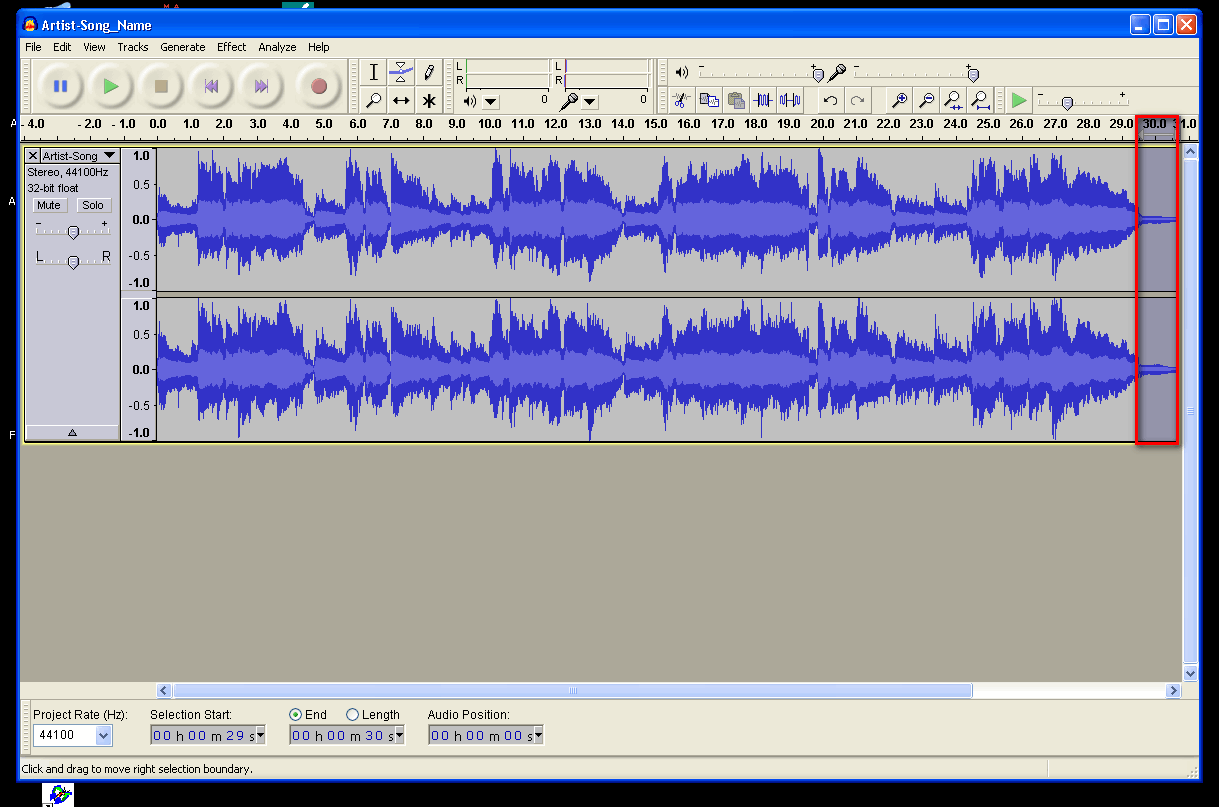The image size is (1219, 807).
Task: Mute the Artist-Song track
Action: coord(49,205)
